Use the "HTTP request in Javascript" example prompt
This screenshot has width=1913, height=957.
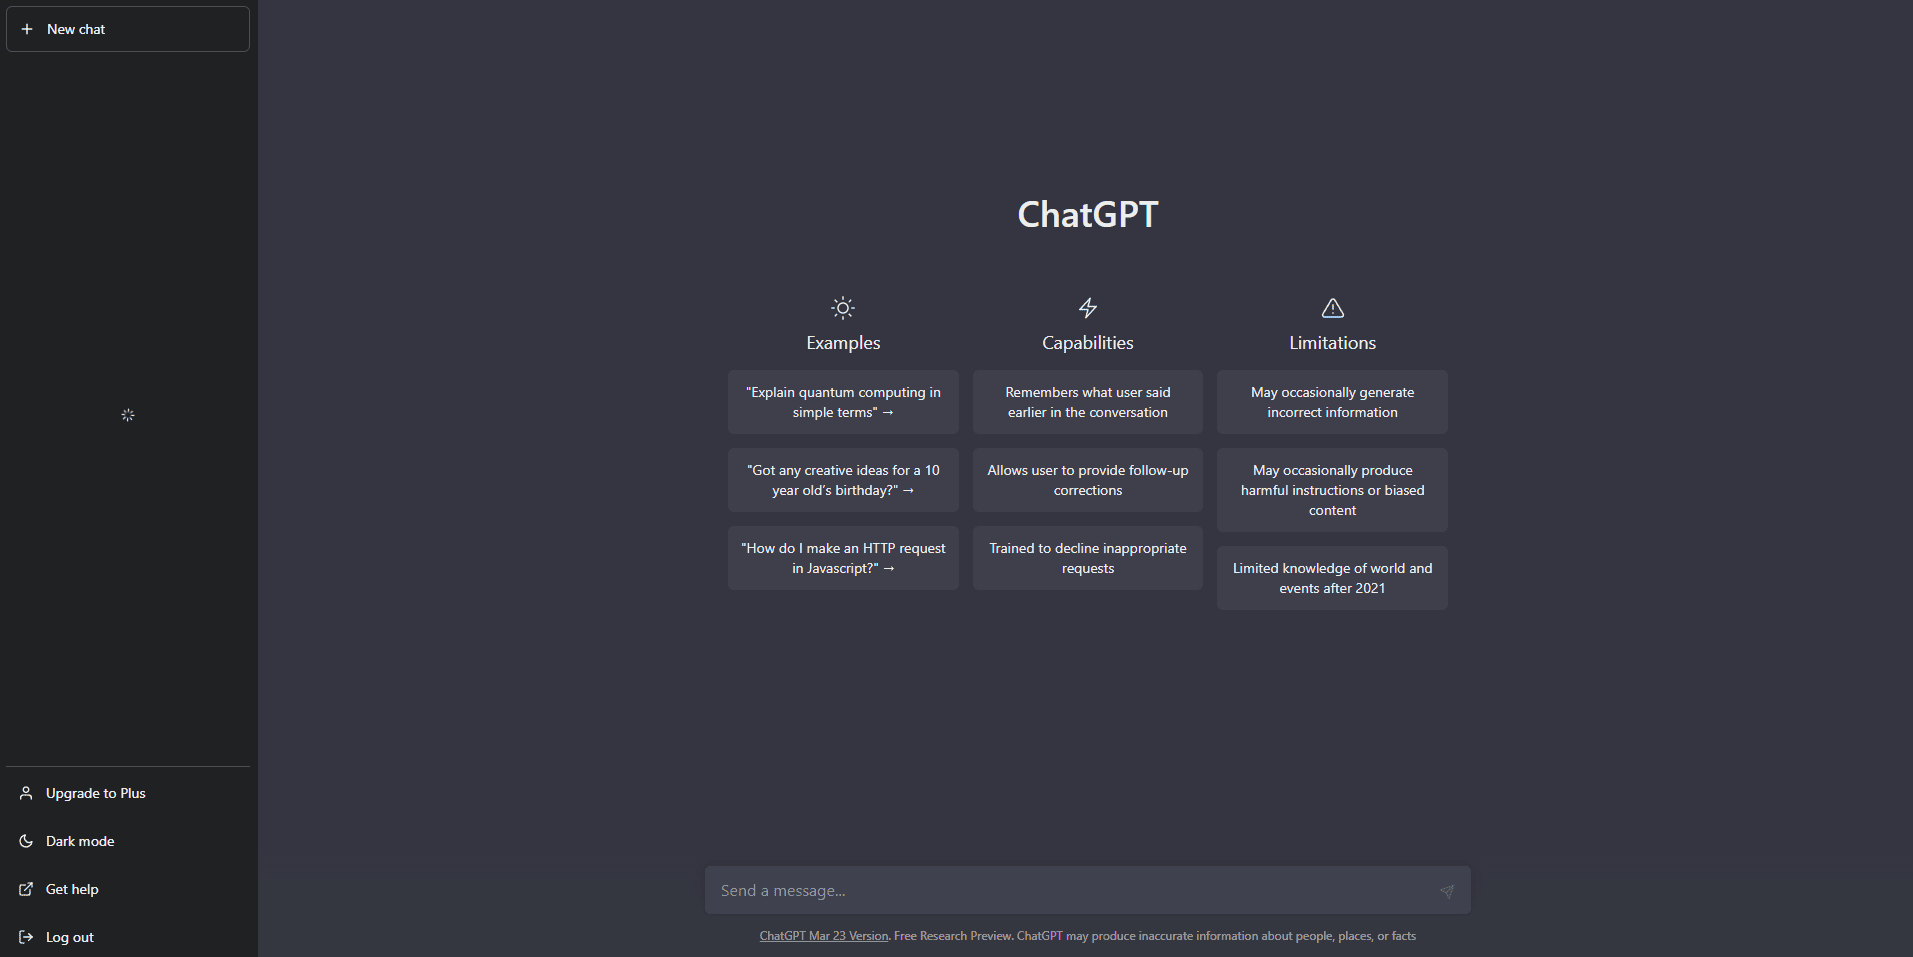tap(843, 558)
